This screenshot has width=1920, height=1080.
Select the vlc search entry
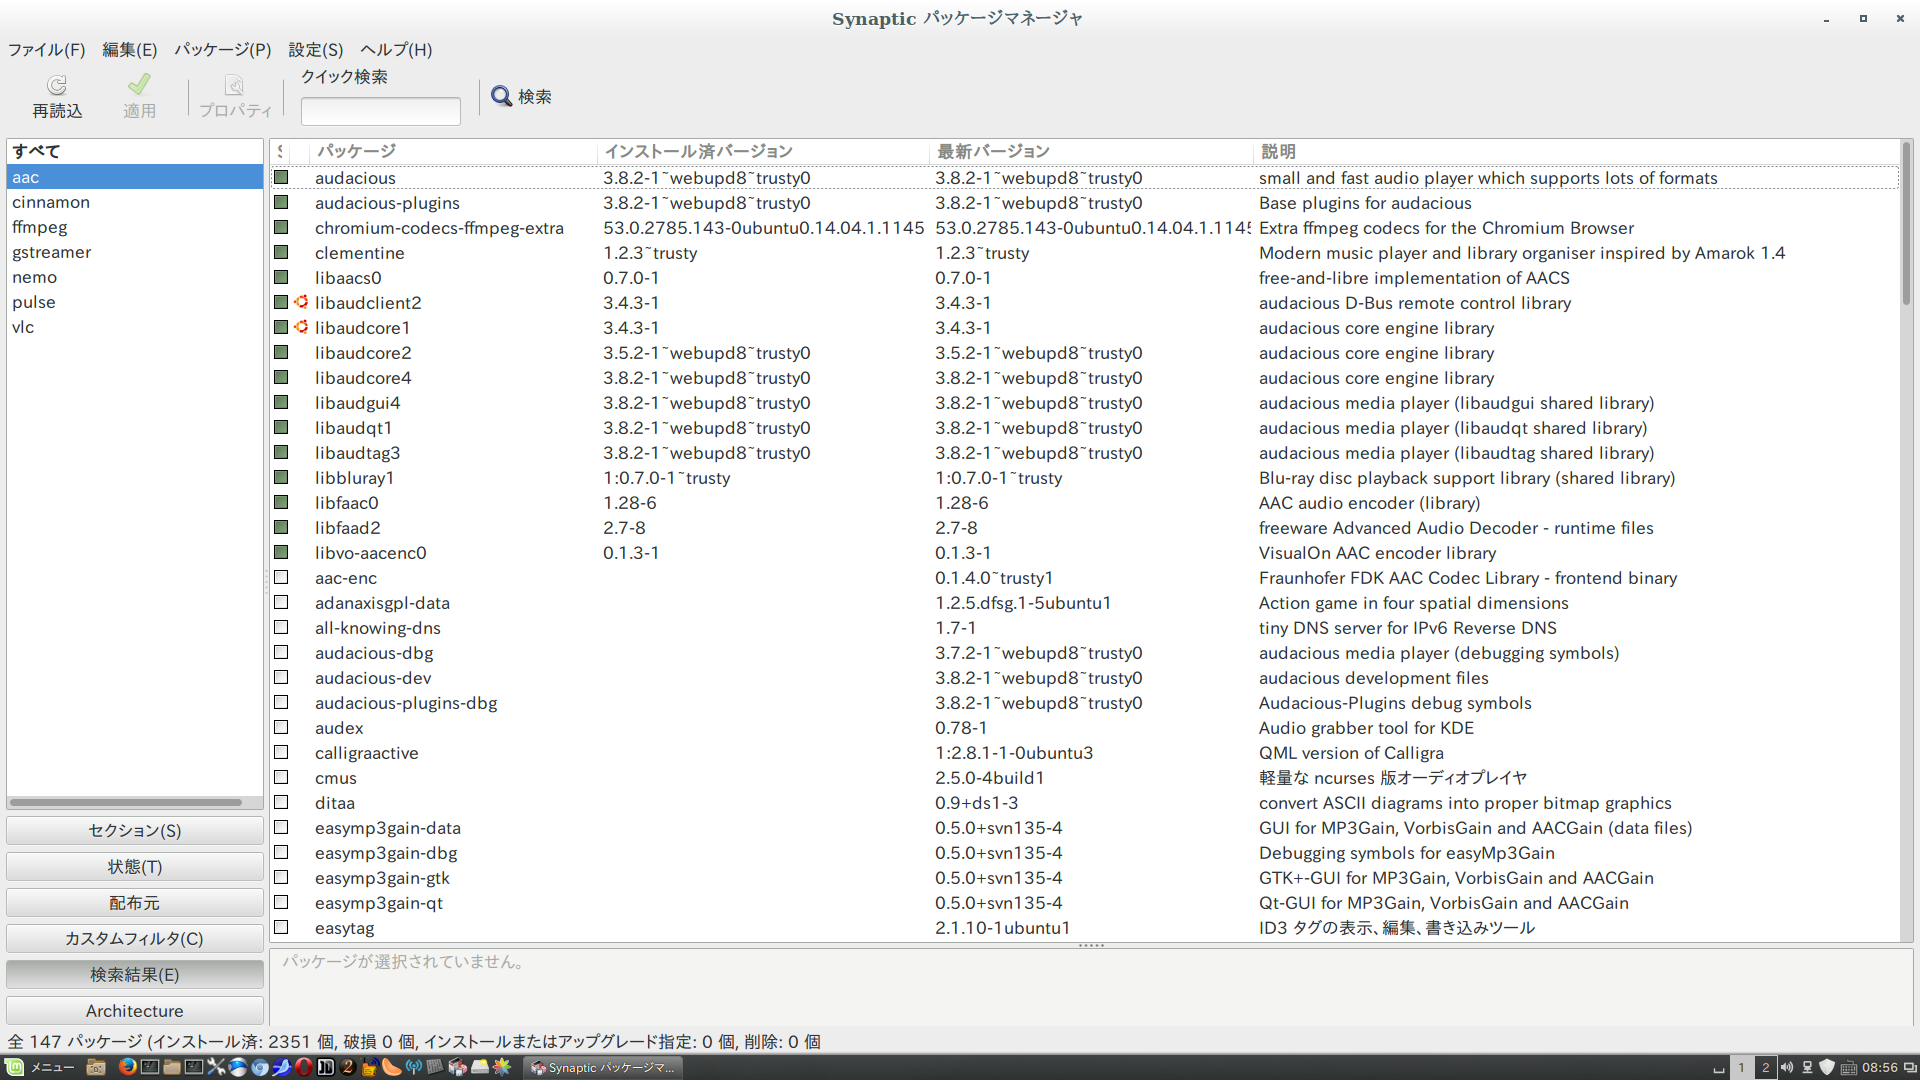[135, 327]
